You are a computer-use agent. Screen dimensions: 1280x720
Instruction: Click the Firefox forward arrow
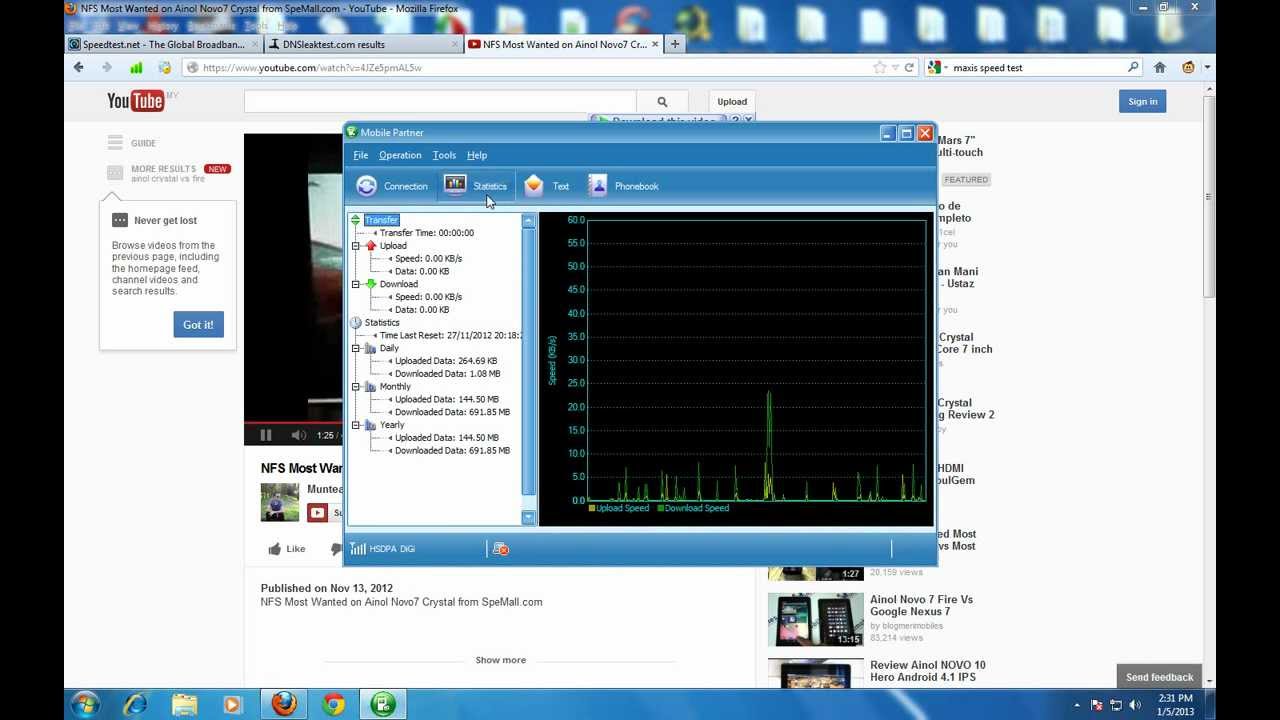click(x=106, y=67)
